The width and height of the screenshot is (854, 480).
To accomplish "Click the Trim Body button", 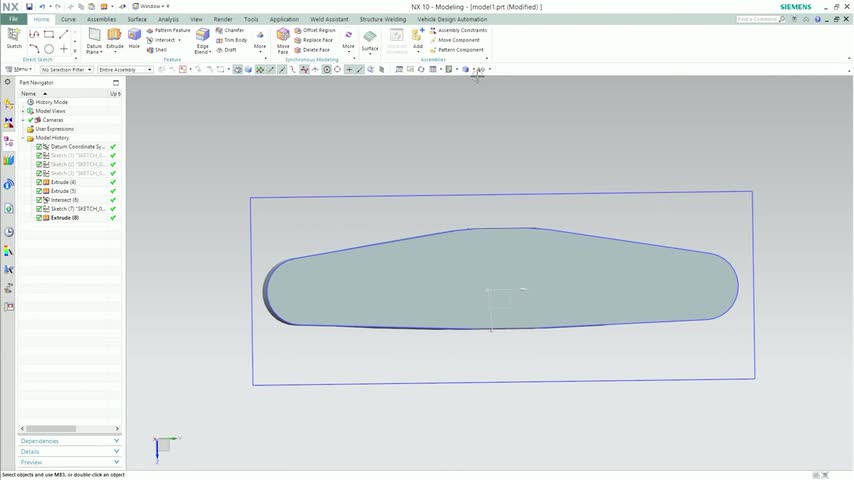I will pos(231,40).
